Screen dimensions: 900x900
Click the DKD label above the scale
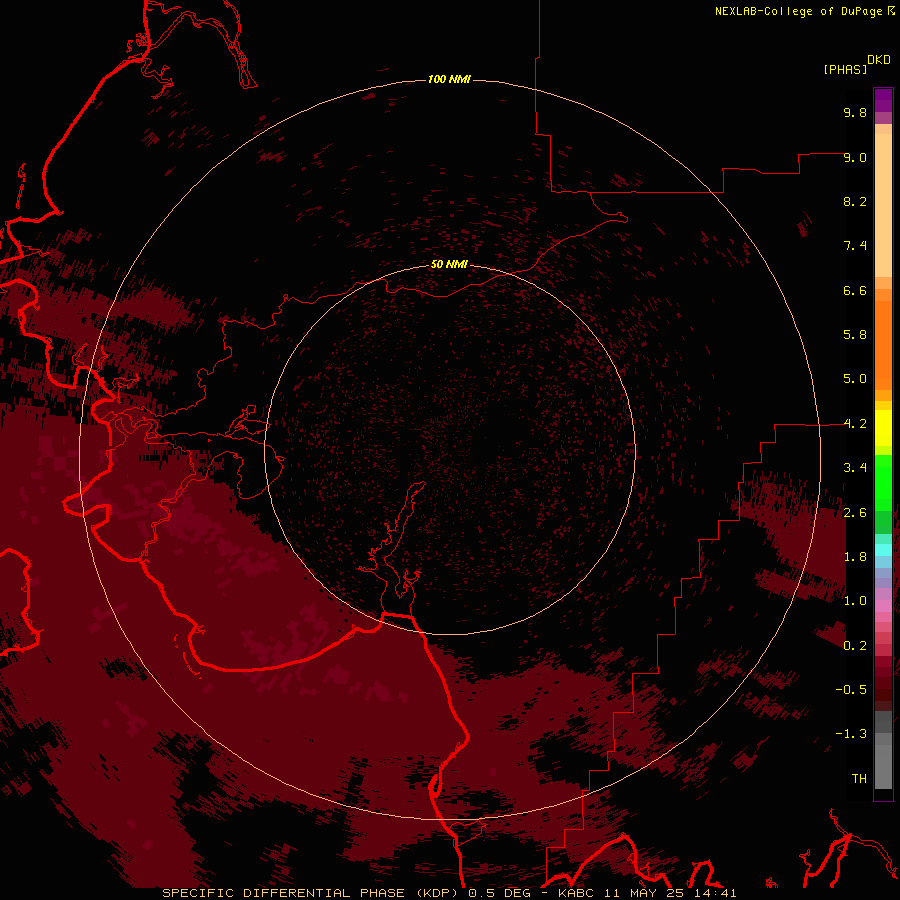[879, 60]
